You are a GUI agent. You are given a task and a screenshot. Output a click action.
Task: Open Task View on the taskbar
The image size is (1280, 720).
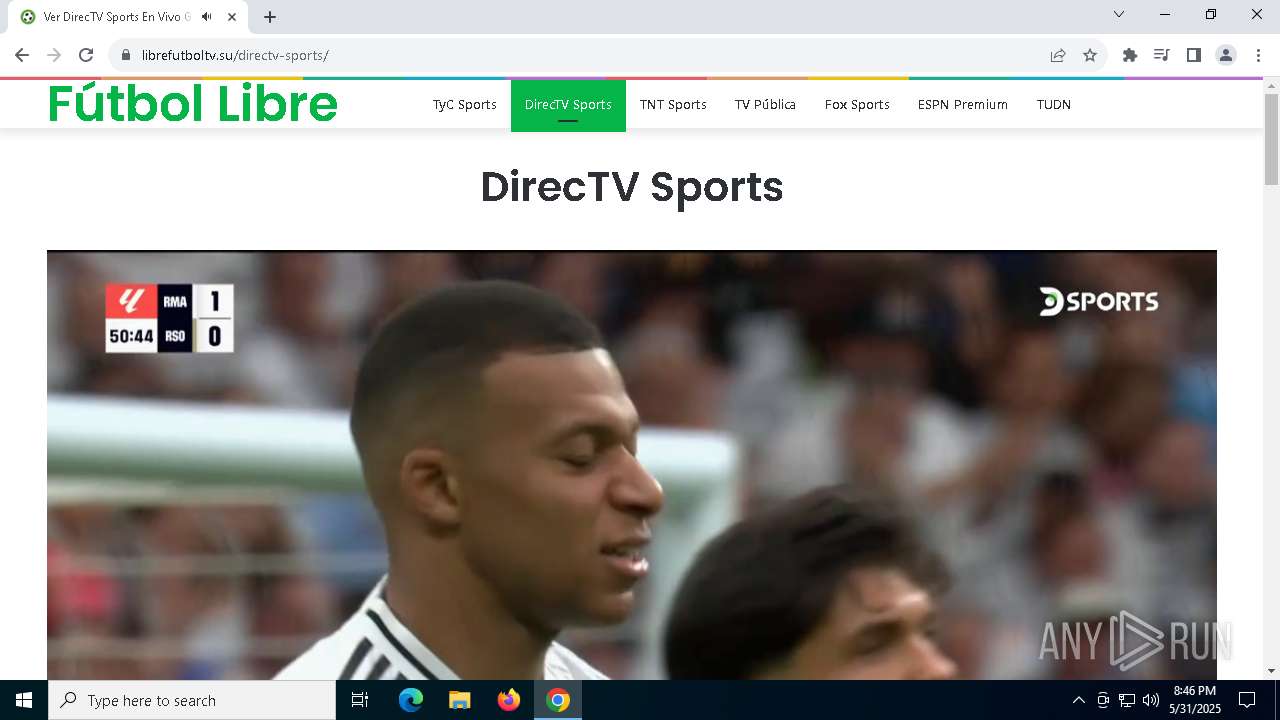360,700
